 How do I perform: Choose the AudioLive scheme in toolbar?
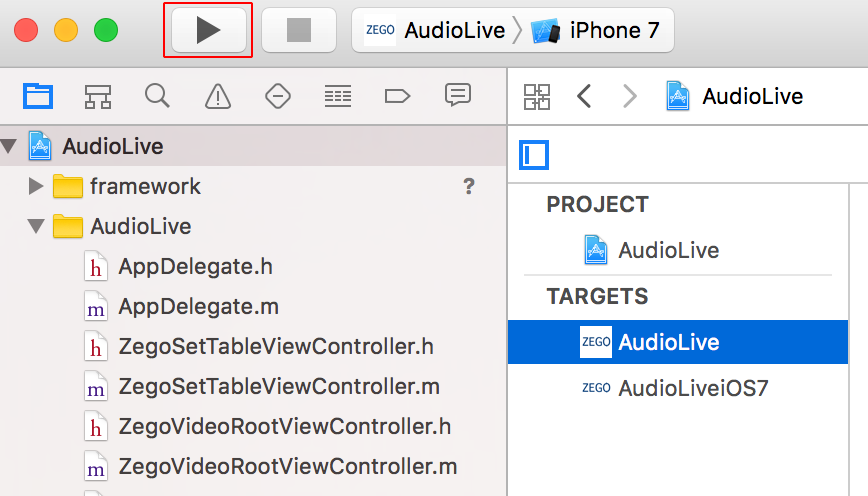click(435, 30)
